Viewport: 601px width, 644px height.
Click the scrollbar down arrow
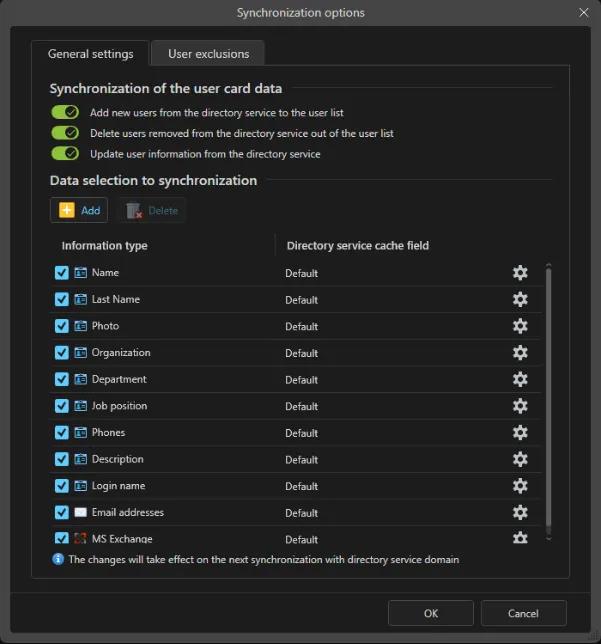pyautogui.click(x=548, y=538)
